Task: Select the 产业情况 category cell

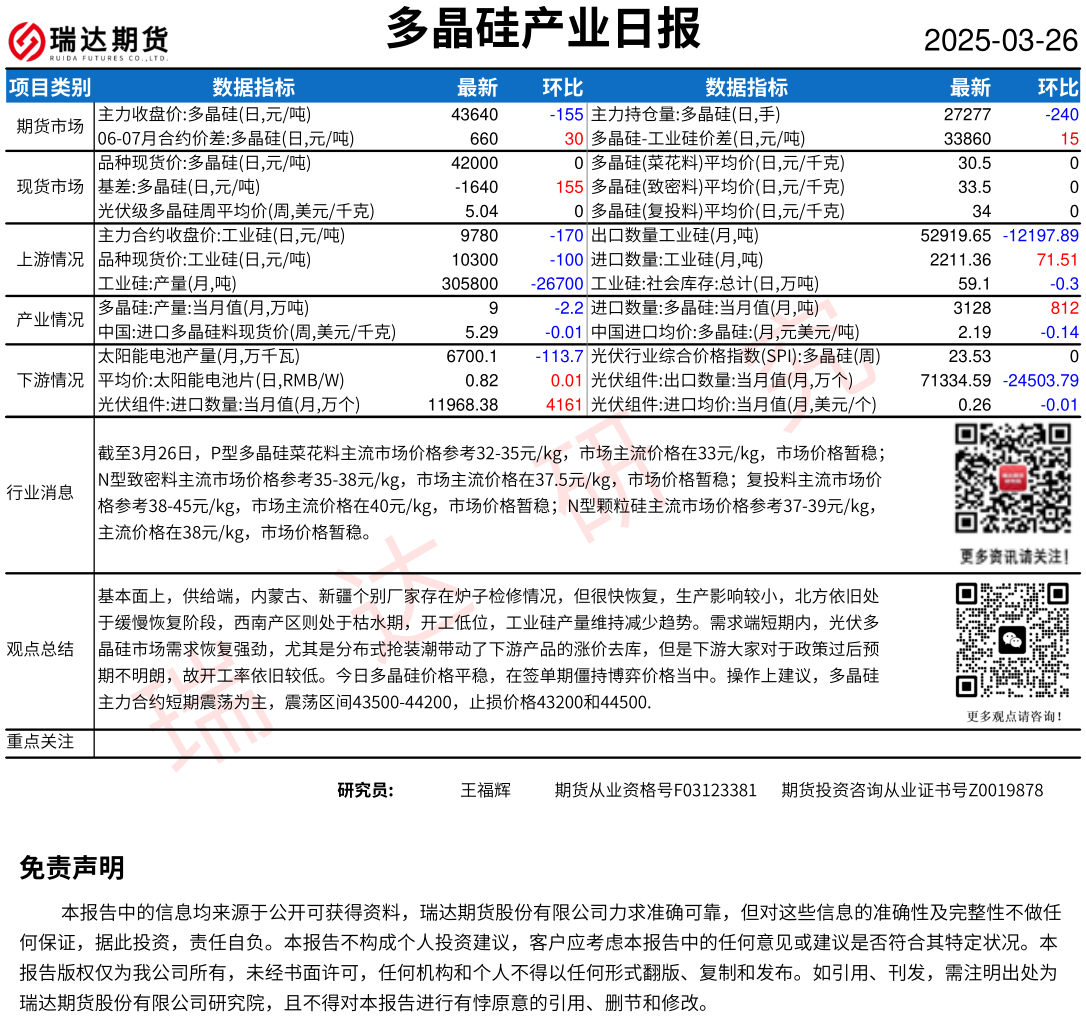Action: tap(50, 320)
